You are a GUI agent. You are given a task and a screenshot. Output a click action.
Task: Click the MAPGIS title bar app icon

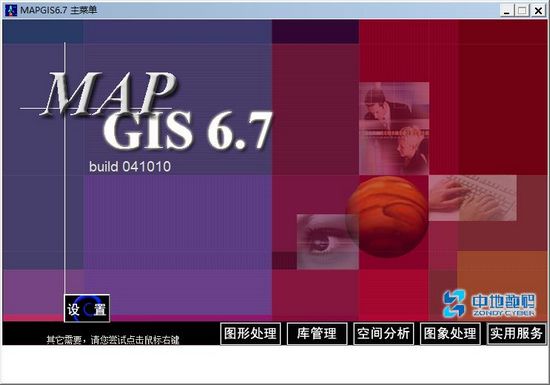tap(11, 10)
